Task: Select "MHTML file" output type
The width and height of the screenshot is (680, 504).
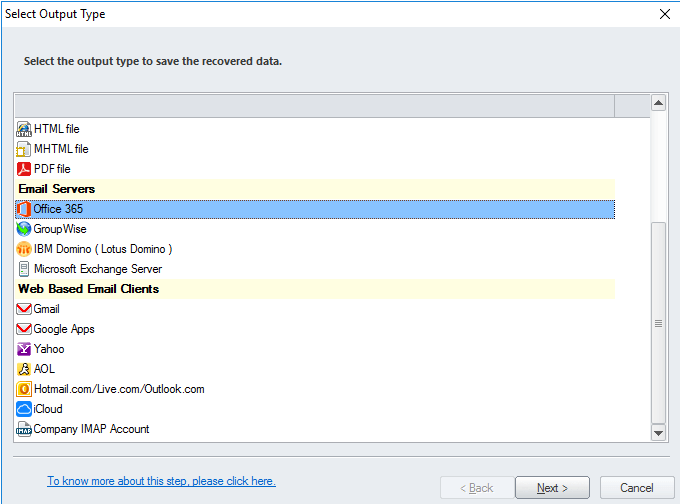Action: [x=61, y=149]
